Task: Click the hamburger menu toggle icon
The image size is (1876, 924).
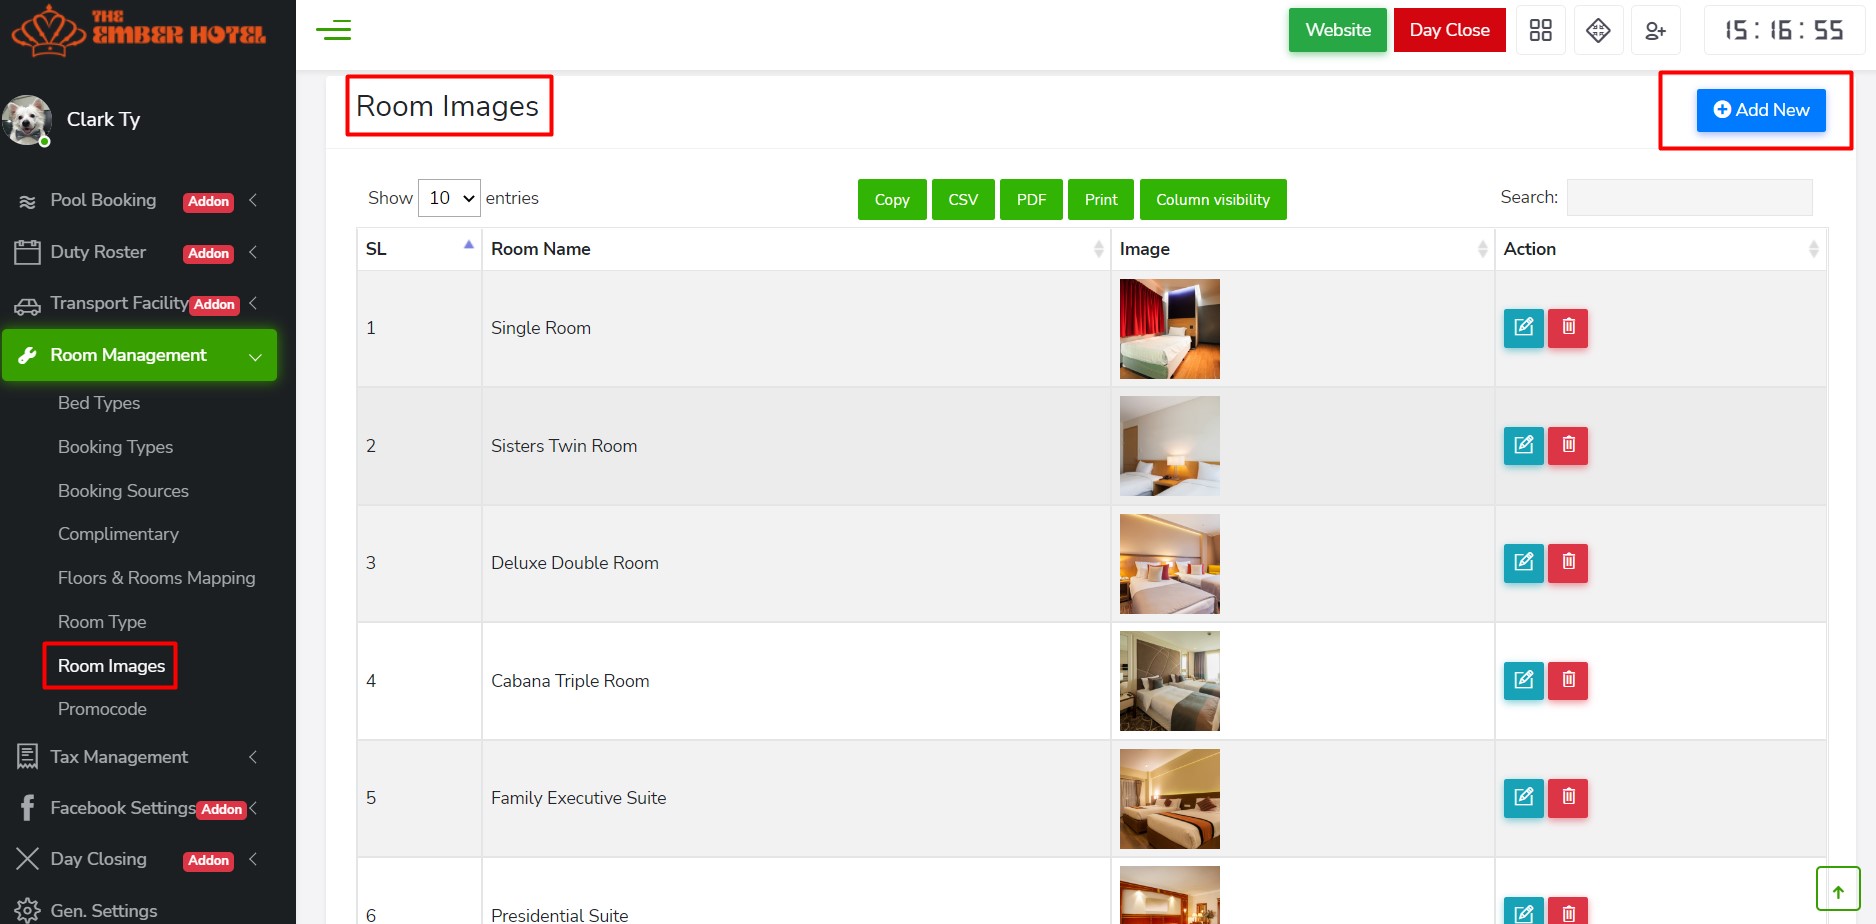Action: (333, 30)
